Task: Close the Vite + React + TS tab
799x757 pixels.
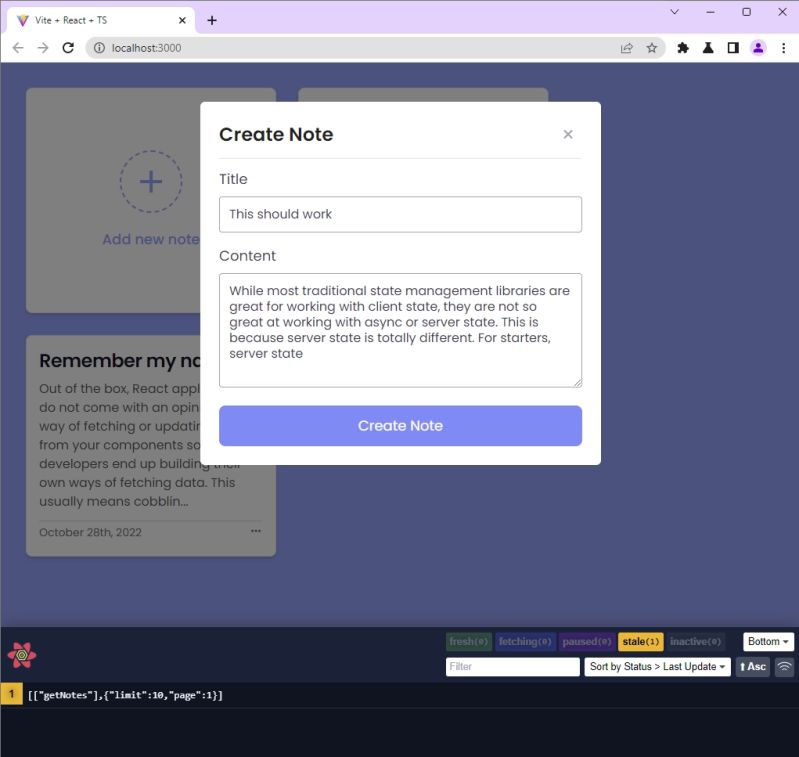Action: pos(182,20)
